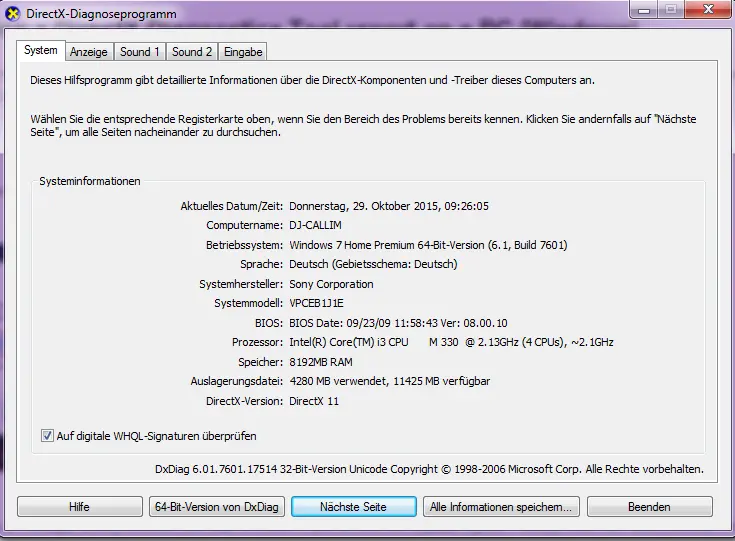
Task: Open the Sound 1 tab
Action: 140,52
